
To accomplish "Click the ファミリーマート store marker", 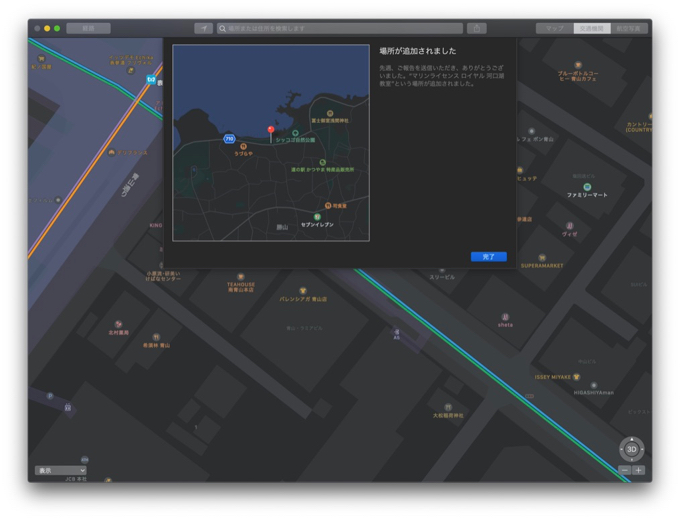I will 587,187.
